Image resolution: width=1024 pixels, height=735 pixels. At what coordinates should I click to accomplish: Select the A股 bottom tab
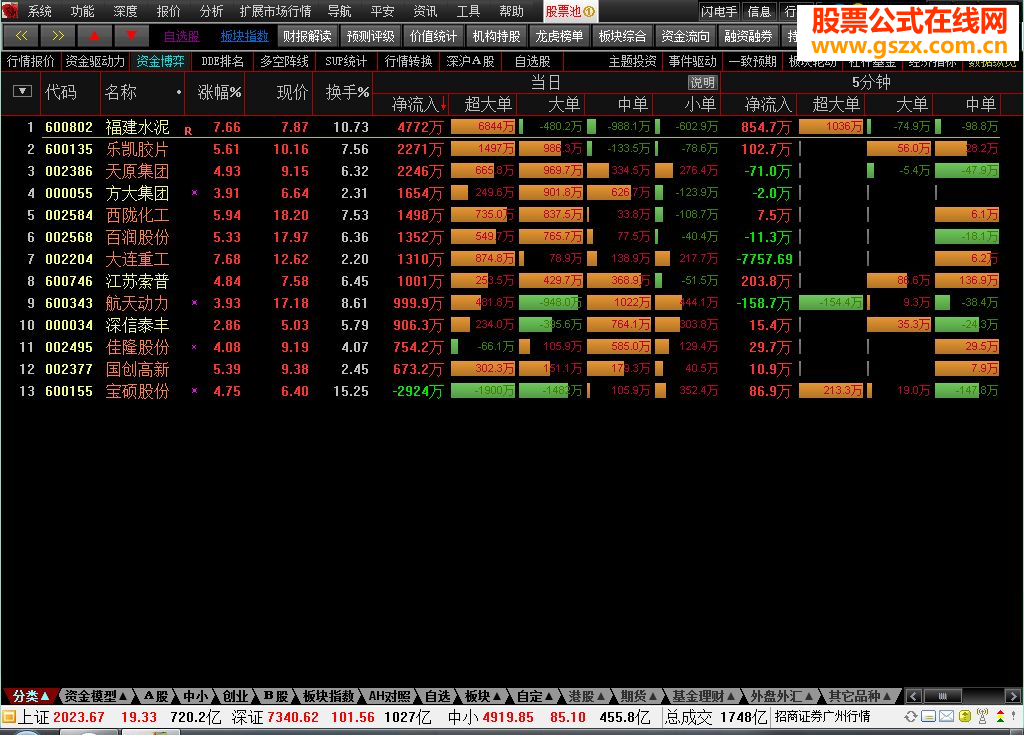coord(156,696)
